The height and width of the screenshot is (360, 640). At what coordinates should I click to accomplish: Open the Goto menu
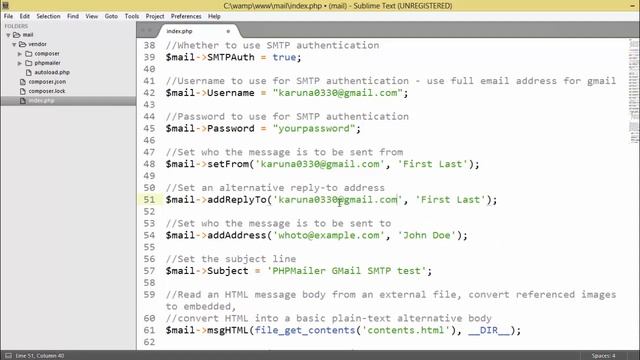[x=111, y=16]
